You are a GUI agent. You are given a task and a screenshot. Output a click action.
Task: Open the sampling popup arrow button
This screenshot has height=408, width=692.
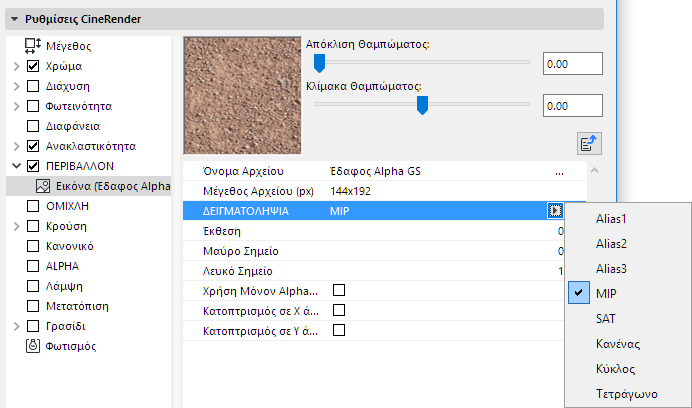pos(555,211)
